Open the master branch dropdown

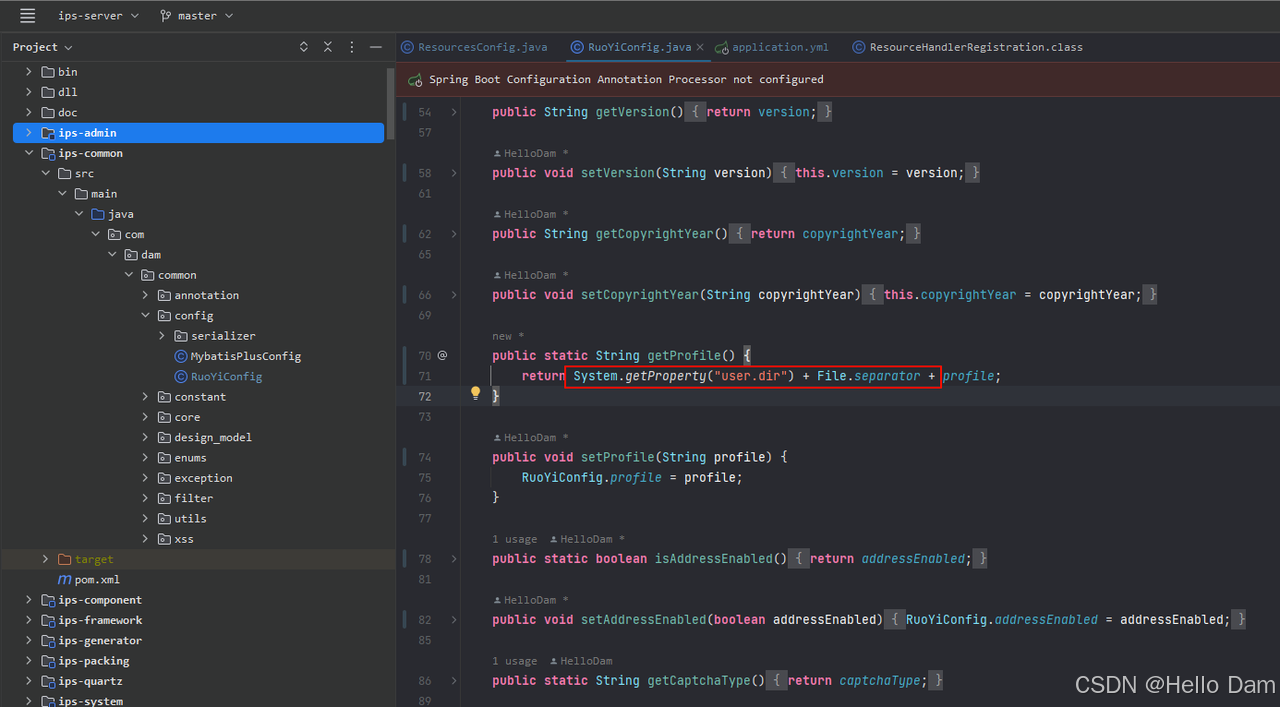coord(196,16)
